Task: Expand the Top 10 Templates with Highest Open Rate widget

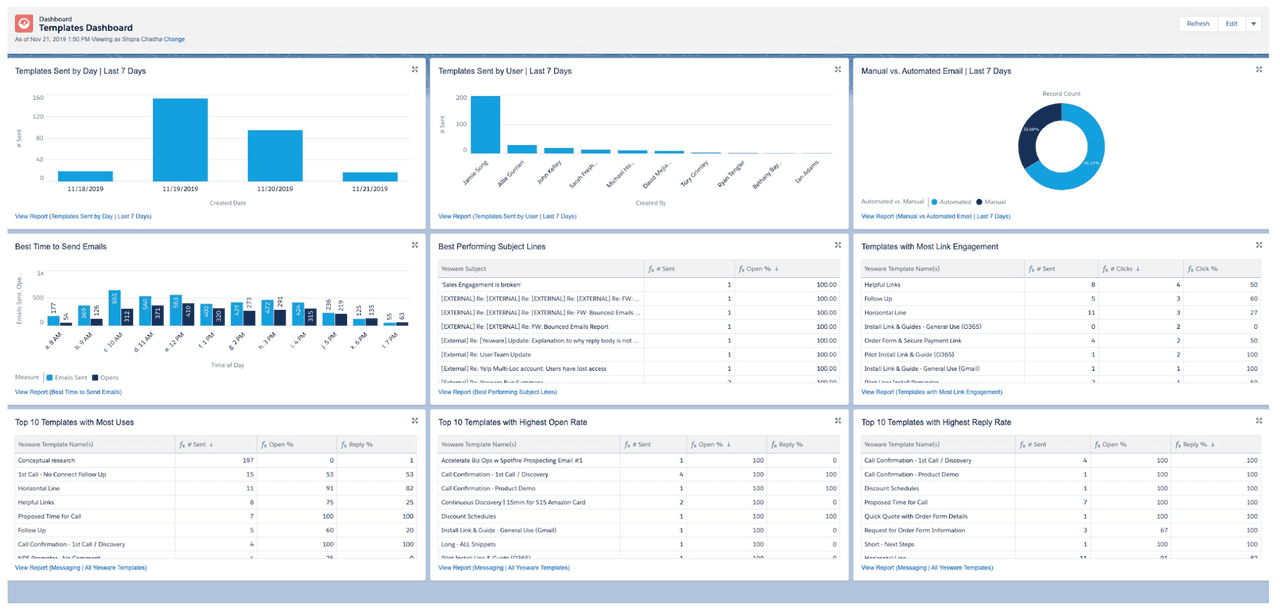Action: [838, 421]
